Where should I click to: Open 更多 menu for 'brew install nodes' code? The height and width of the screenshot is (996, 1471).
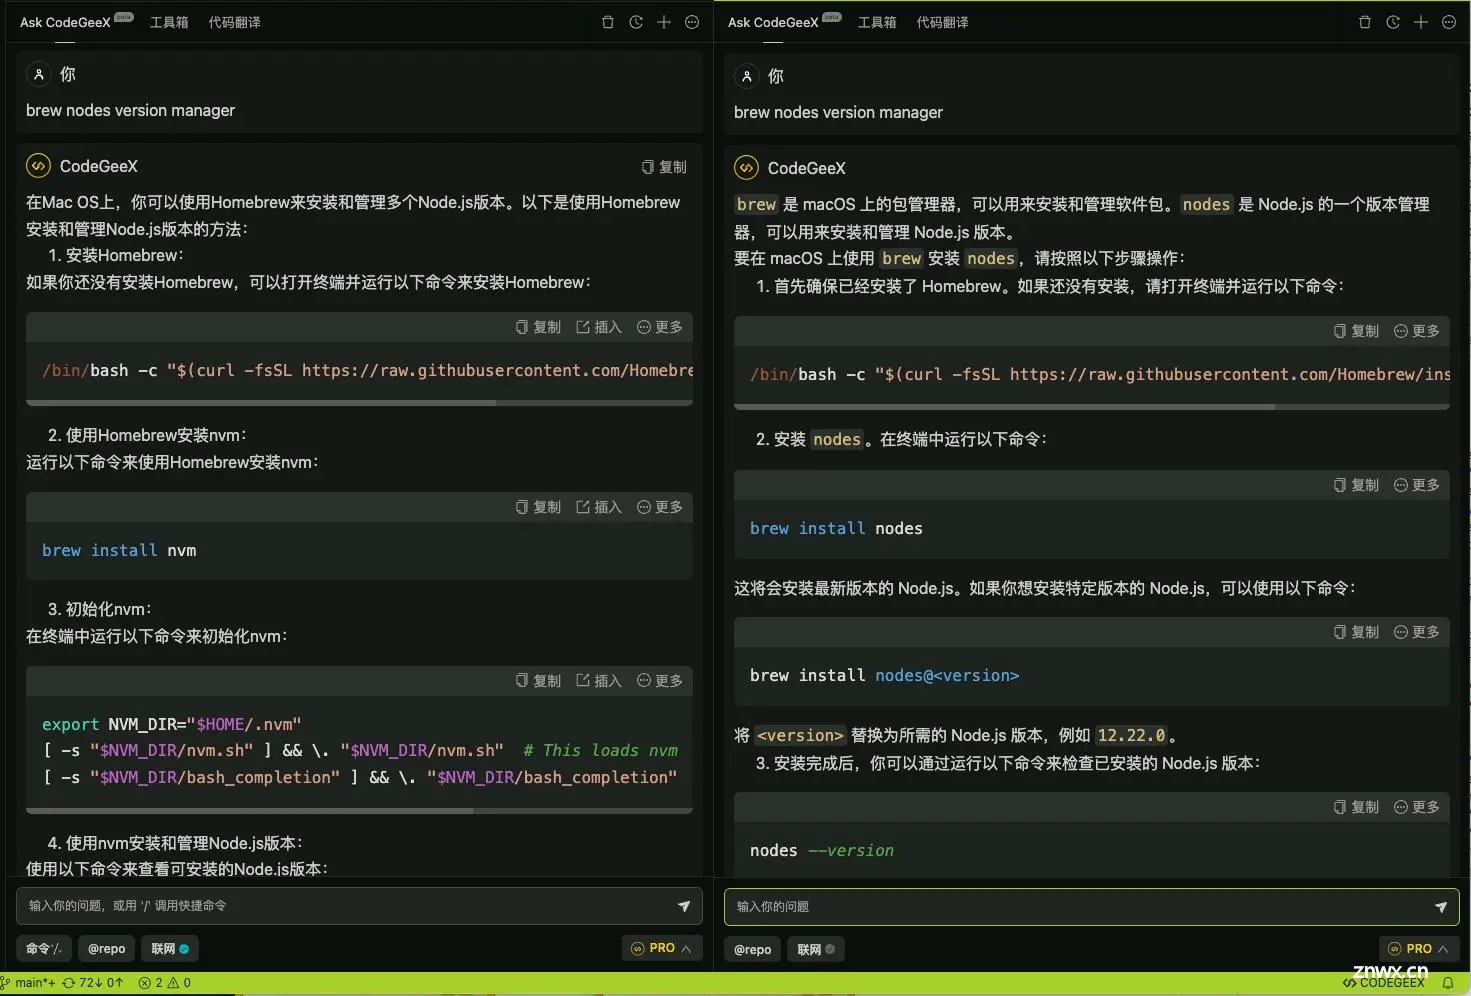1417,485
